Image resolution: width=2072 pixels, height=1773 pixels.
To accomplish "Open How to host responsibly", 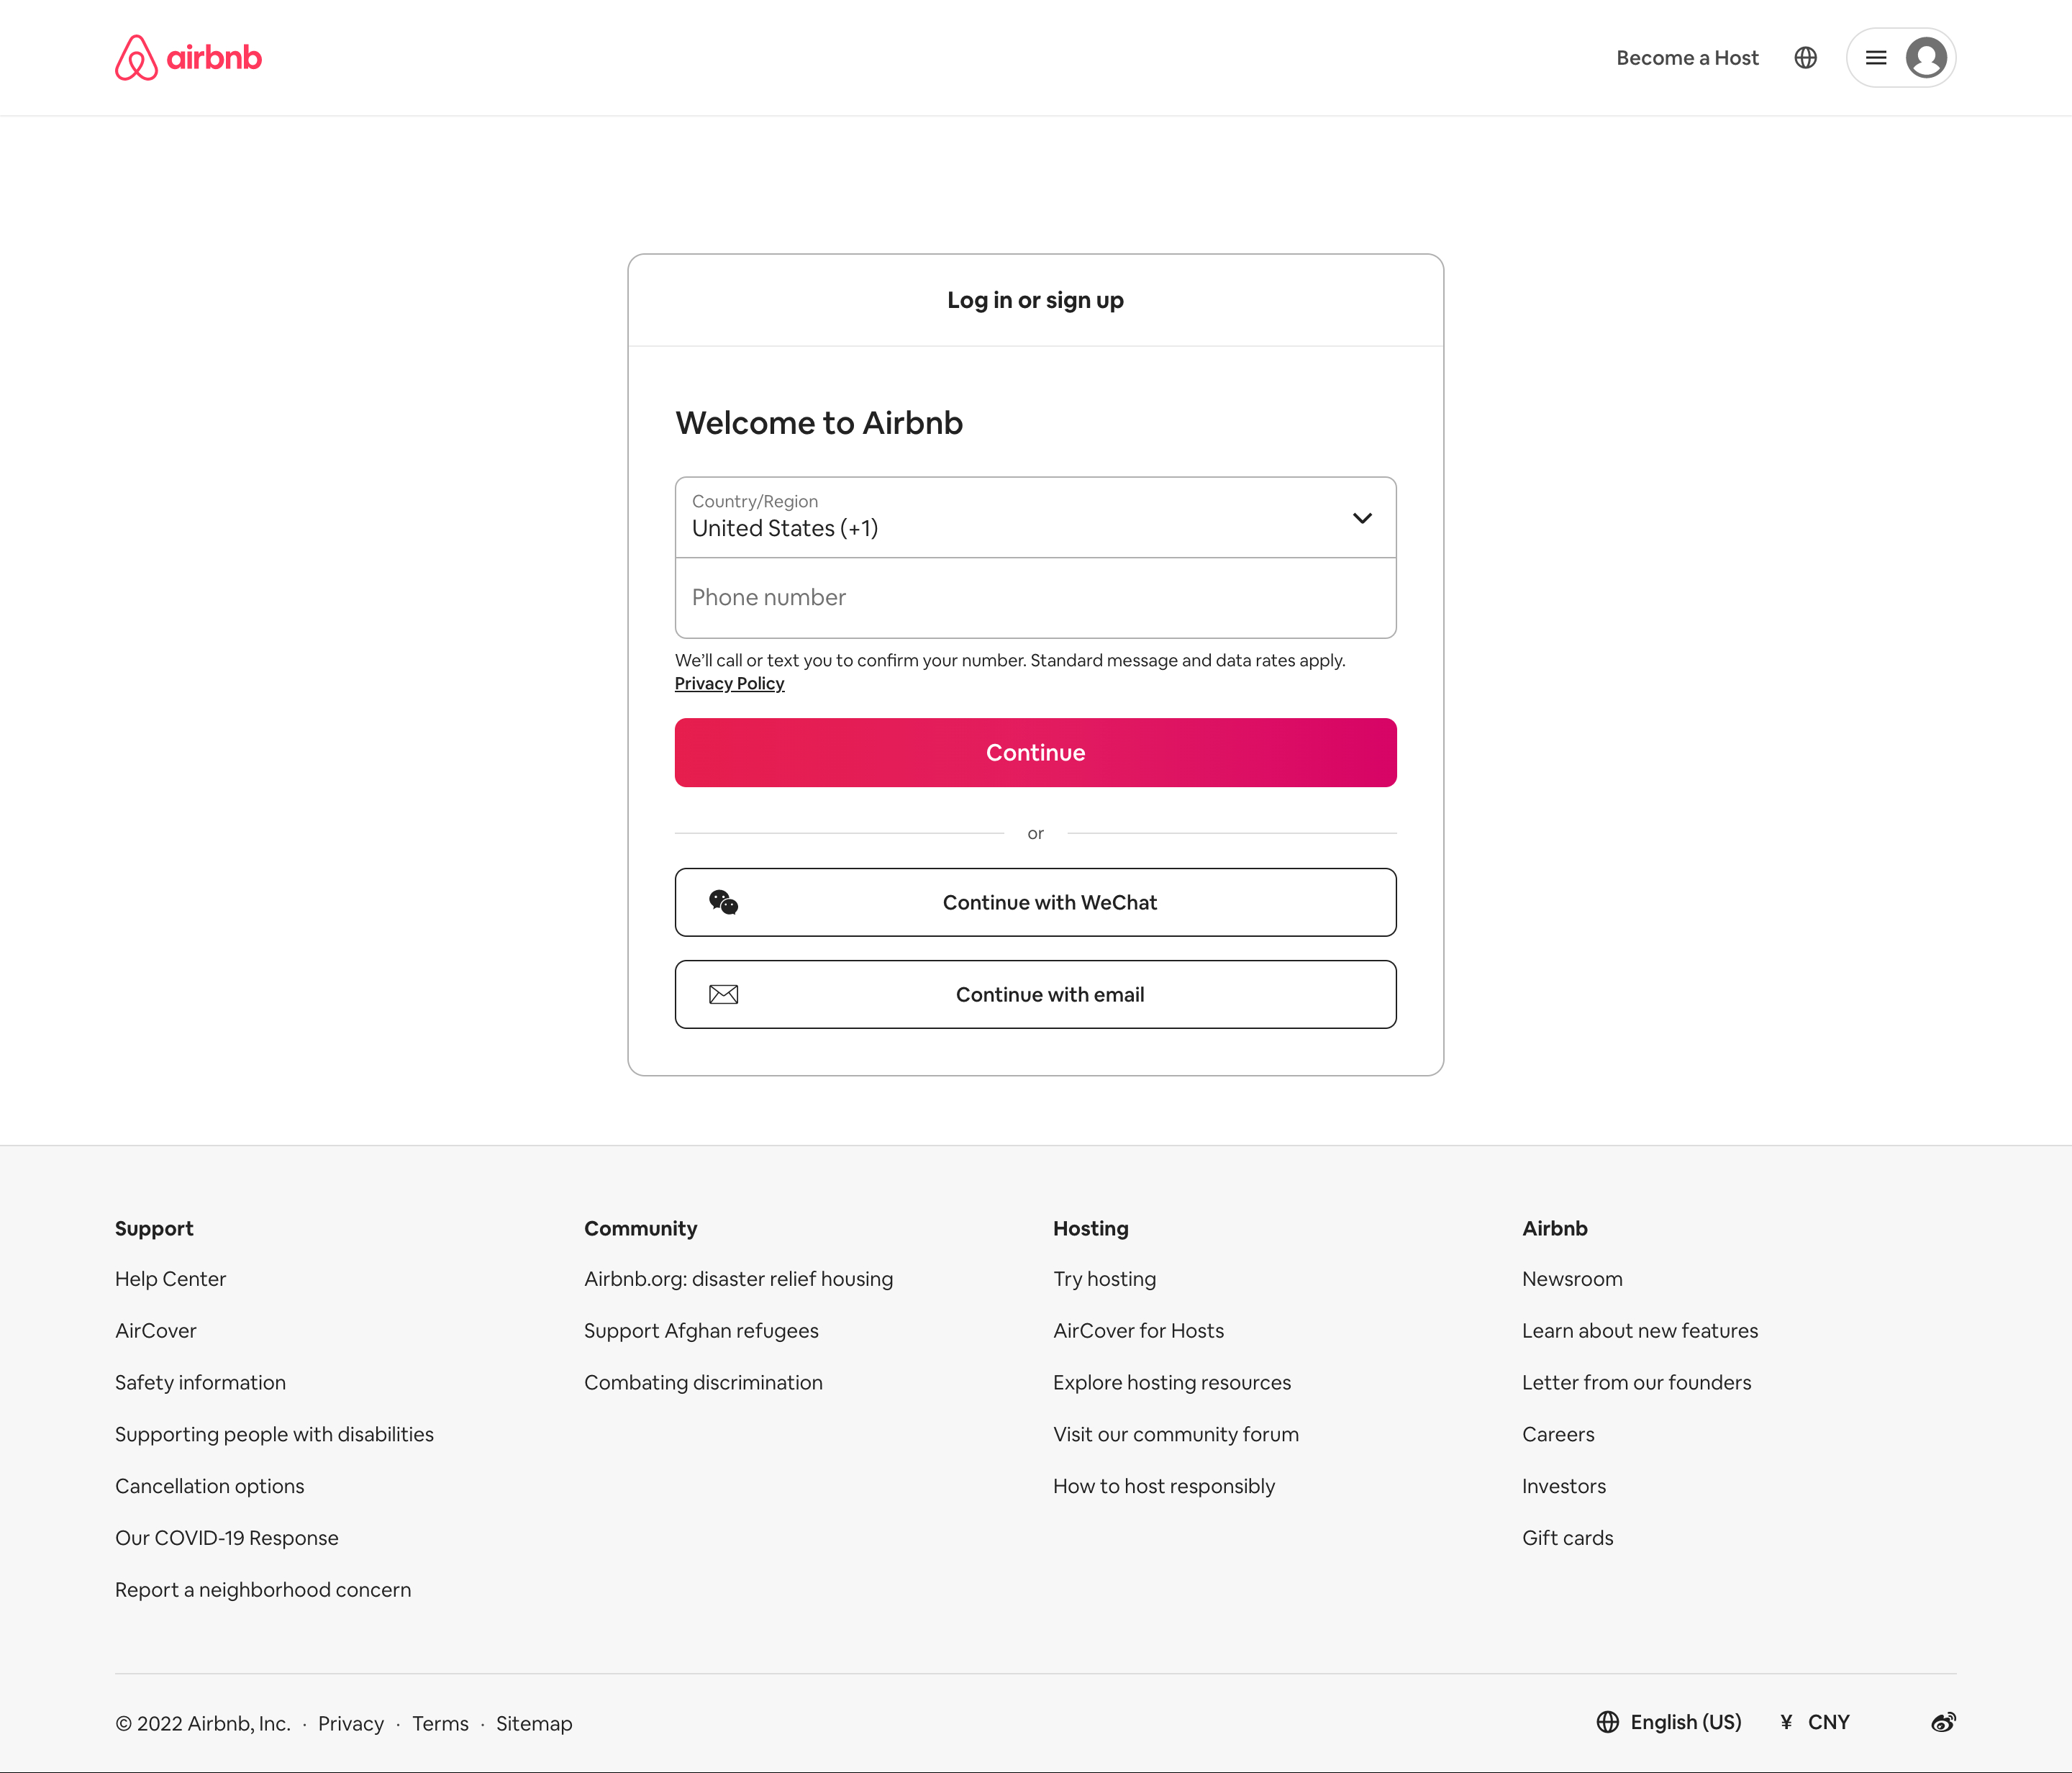I will click(1164, 1487).
